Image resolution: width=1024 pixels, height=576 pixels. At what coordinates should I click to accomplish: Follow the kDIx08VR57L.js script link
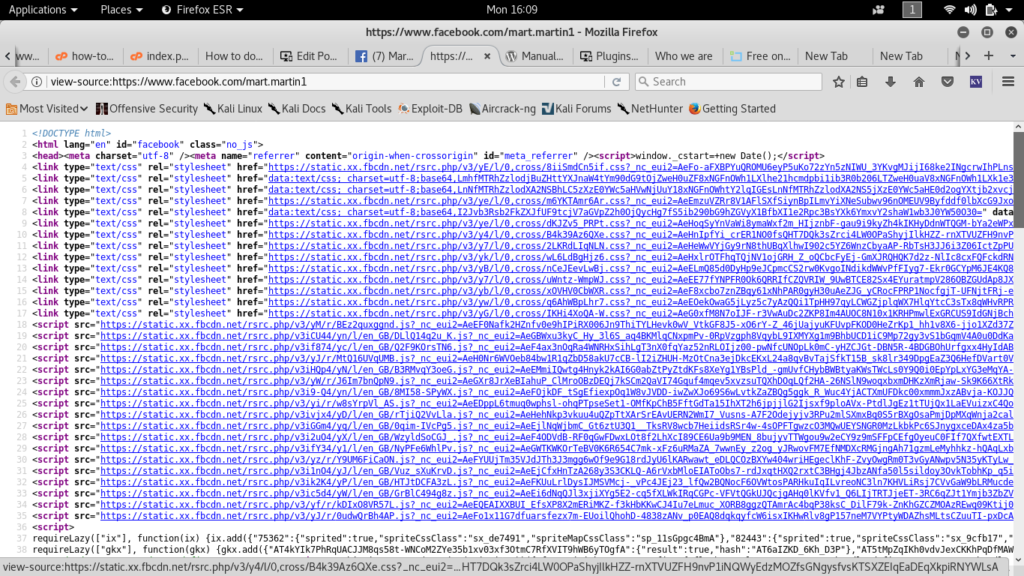point(556,505)
